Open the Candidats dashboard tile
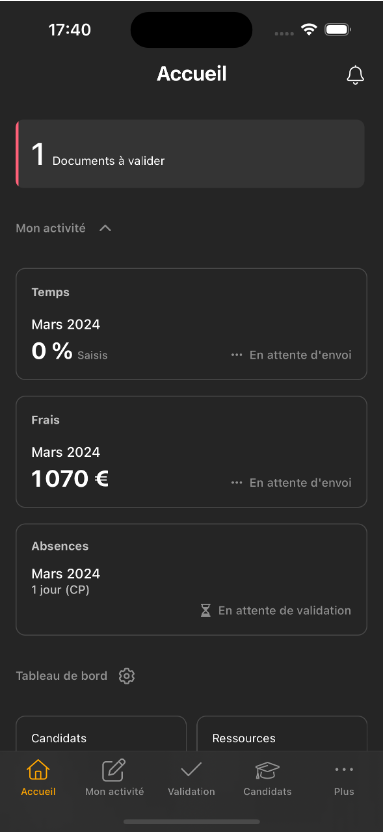 tap(101, 734)
